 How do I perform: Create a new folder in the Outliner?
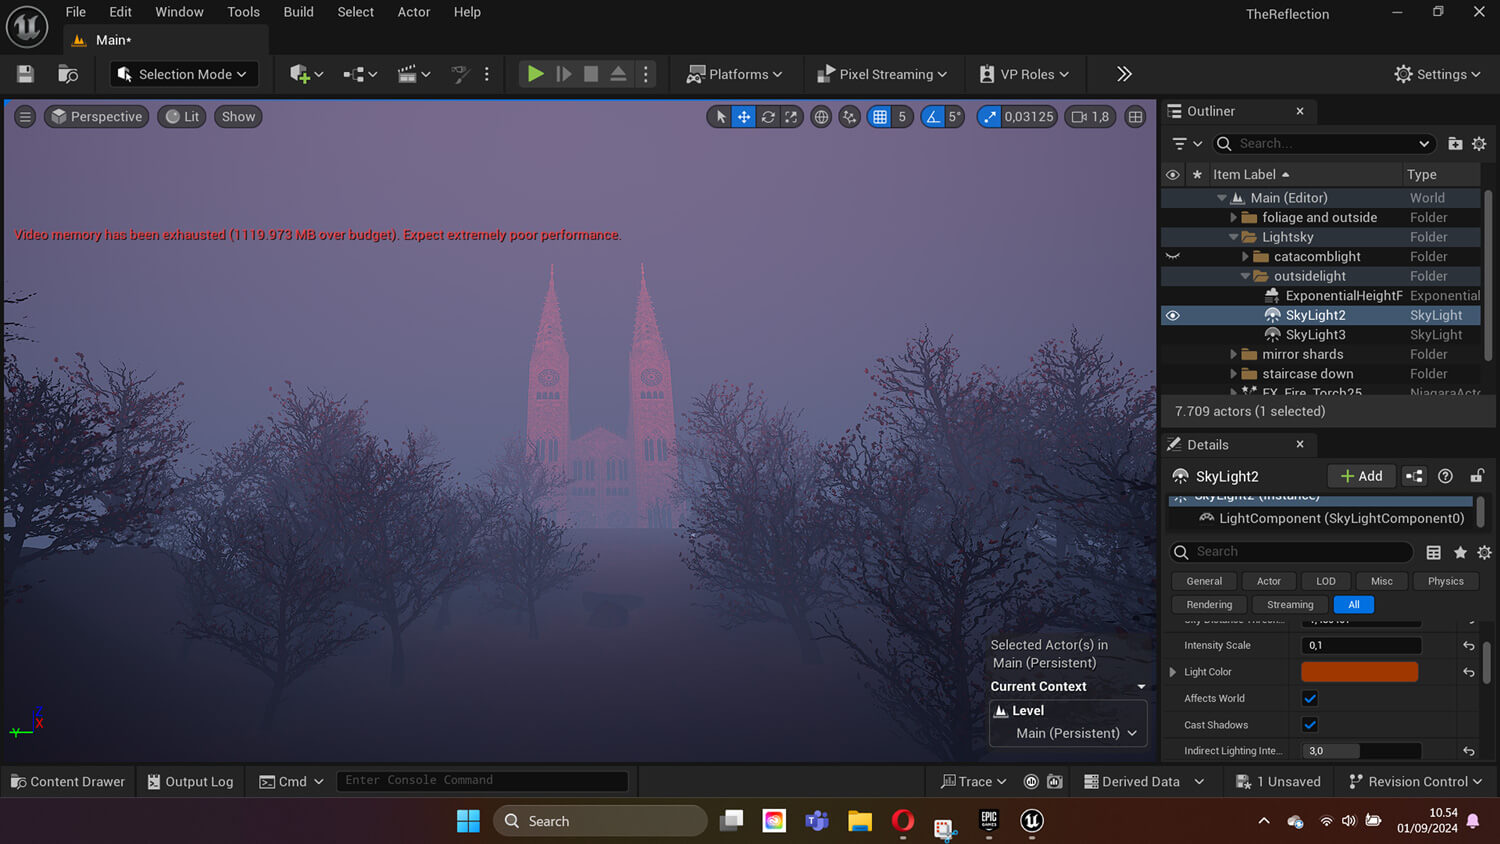click(x=1455, y=144)
